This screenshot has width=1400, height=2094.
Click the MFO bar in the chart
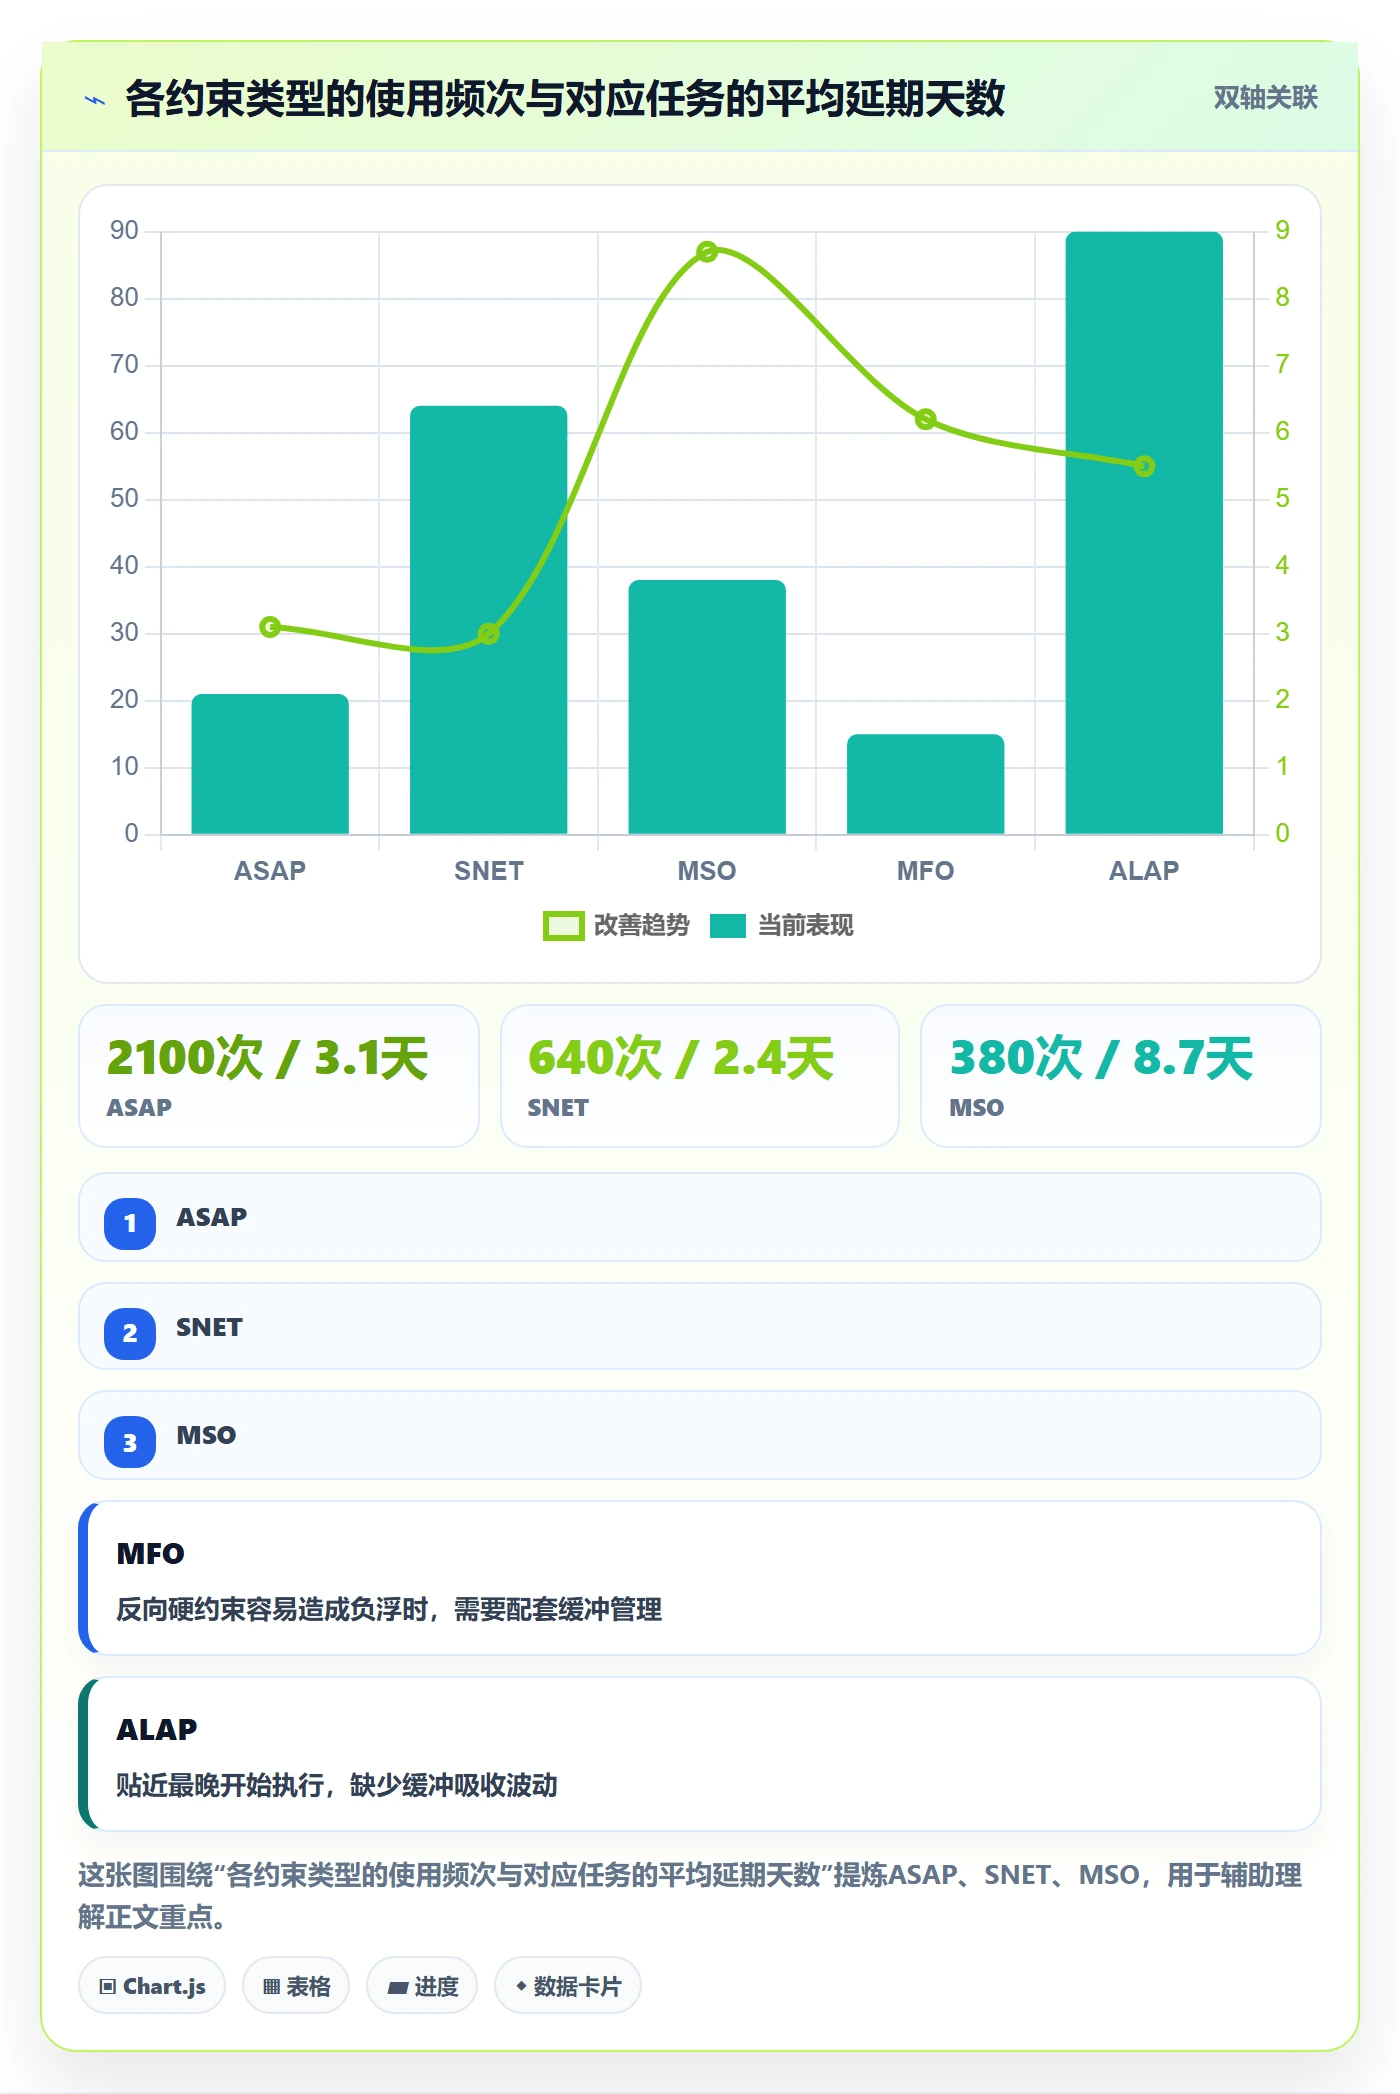tap(926, 784)
